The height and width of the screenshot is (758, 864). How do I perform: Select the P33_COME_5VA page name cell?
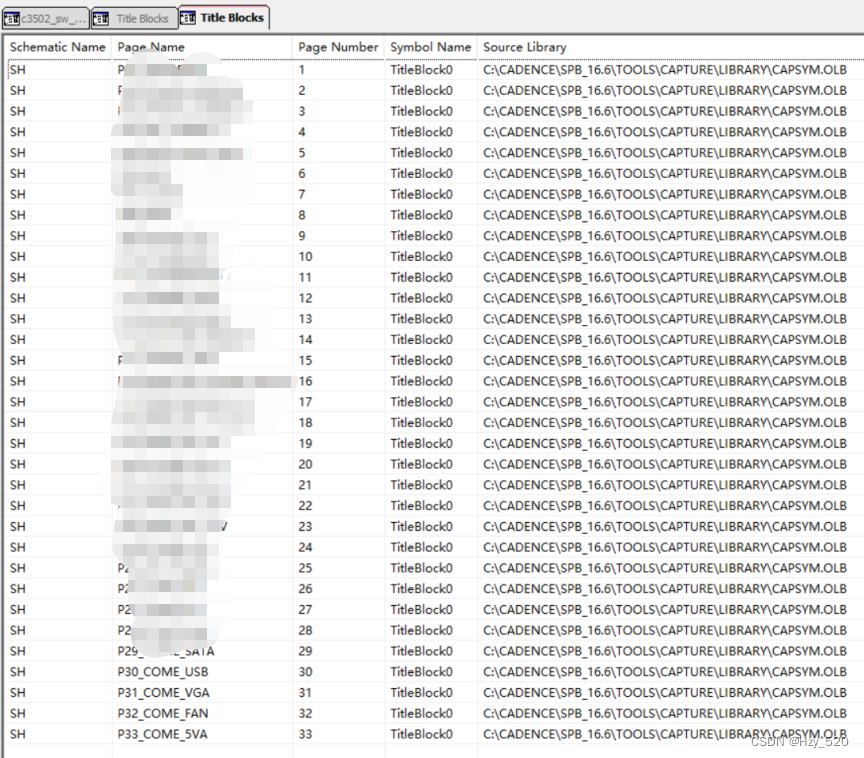point(163,734)
